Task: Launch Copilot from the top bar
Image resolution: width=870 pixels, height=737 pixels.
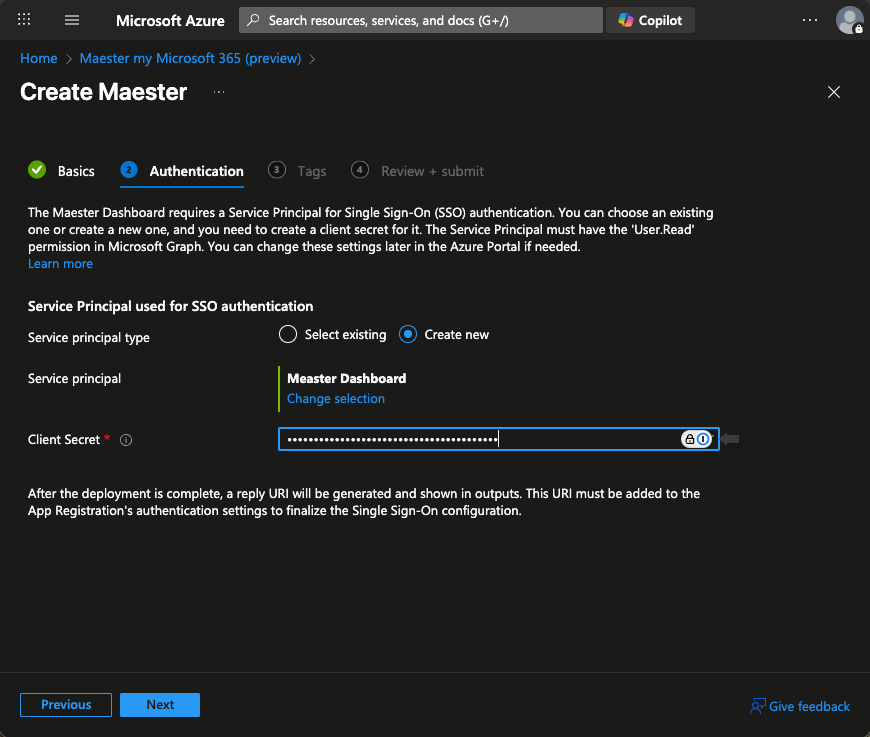Action: tap(650, 20)
